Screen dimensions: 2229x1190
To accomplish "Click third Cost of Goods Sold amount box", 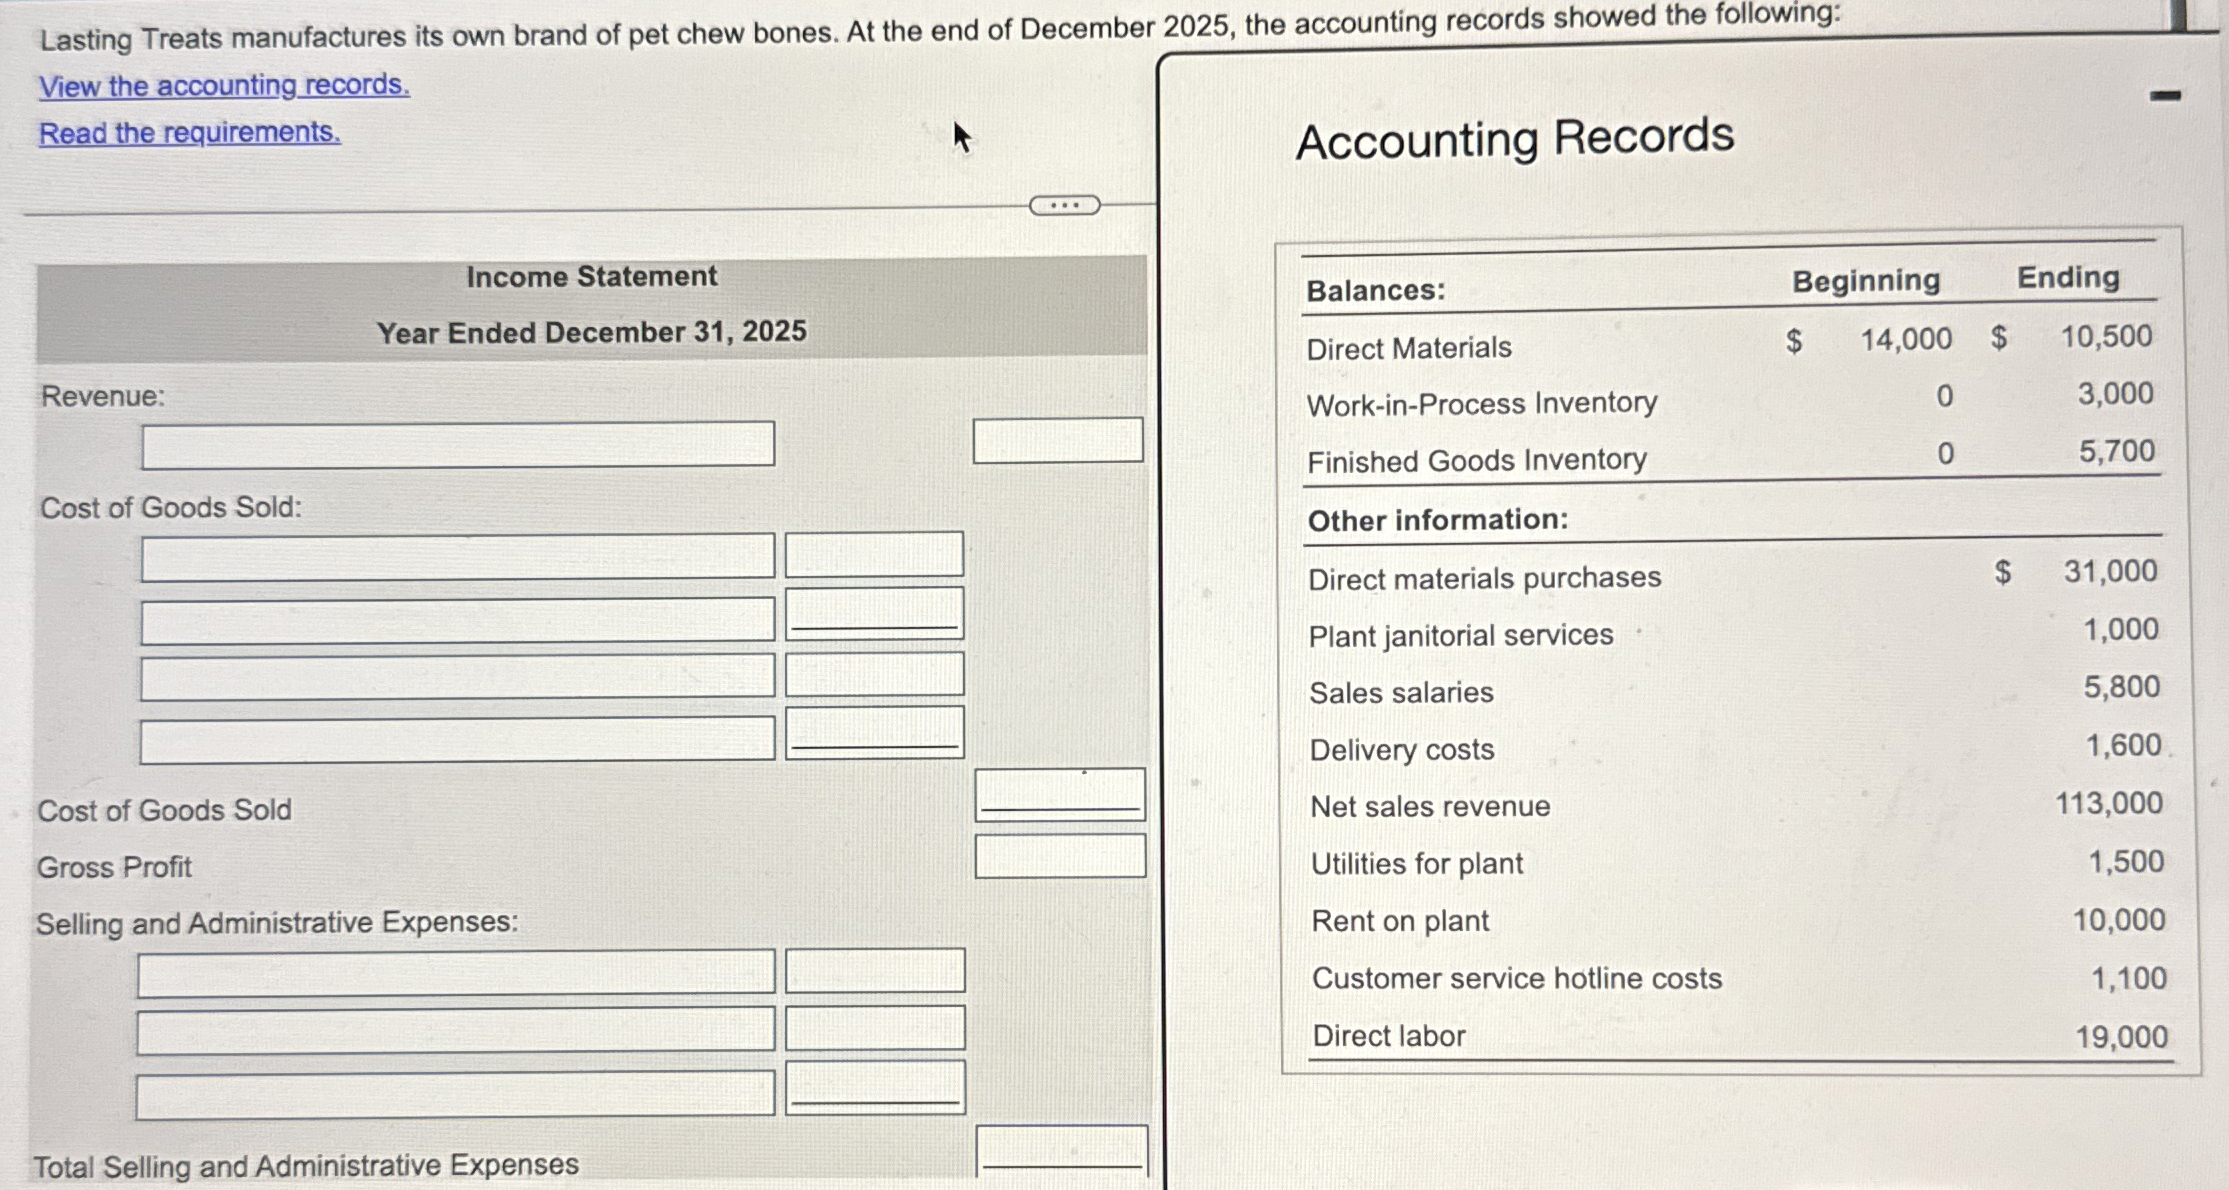I will click(x=874, y=674).
